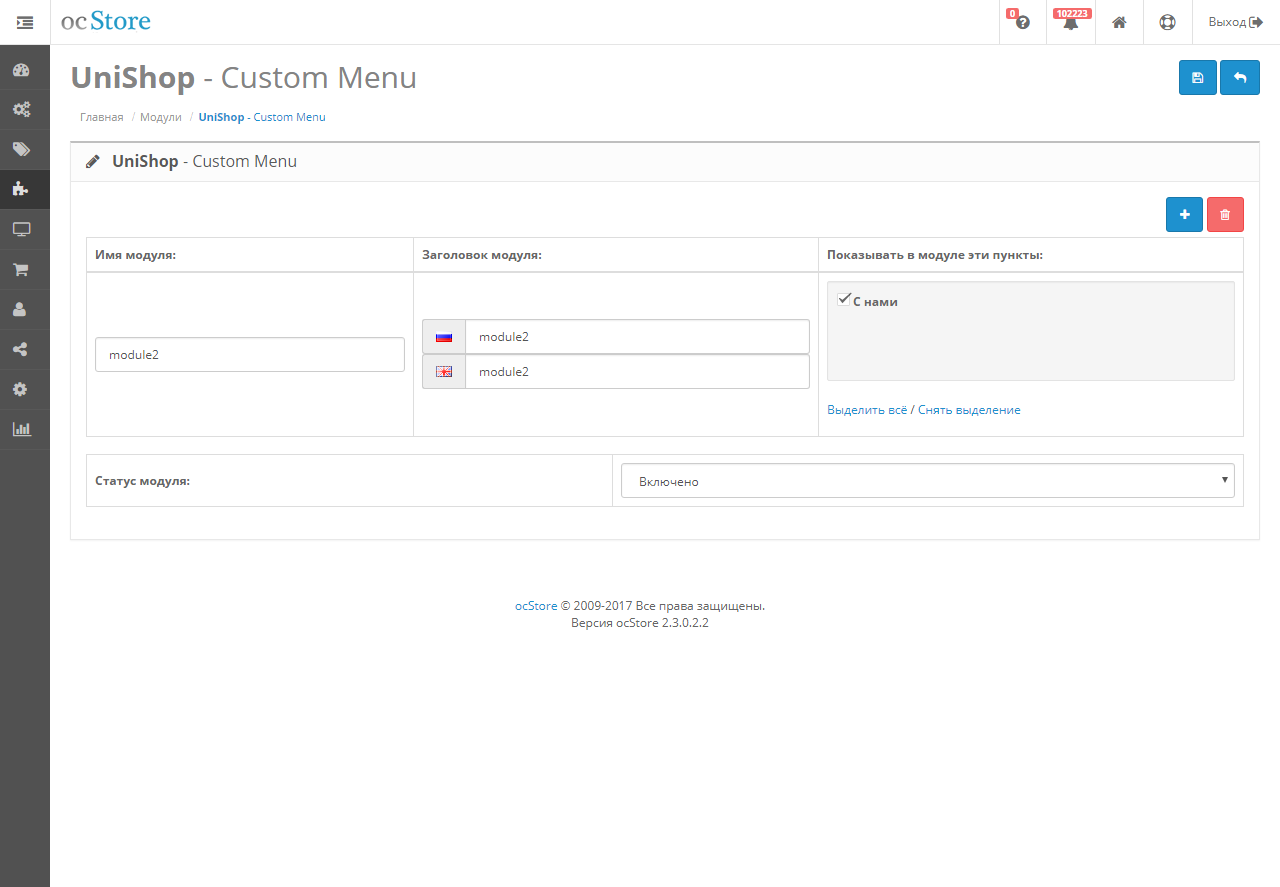Toggle the 'С нами' checkbox
Viewport: 1280px width, 887px height.
(843, 299)
